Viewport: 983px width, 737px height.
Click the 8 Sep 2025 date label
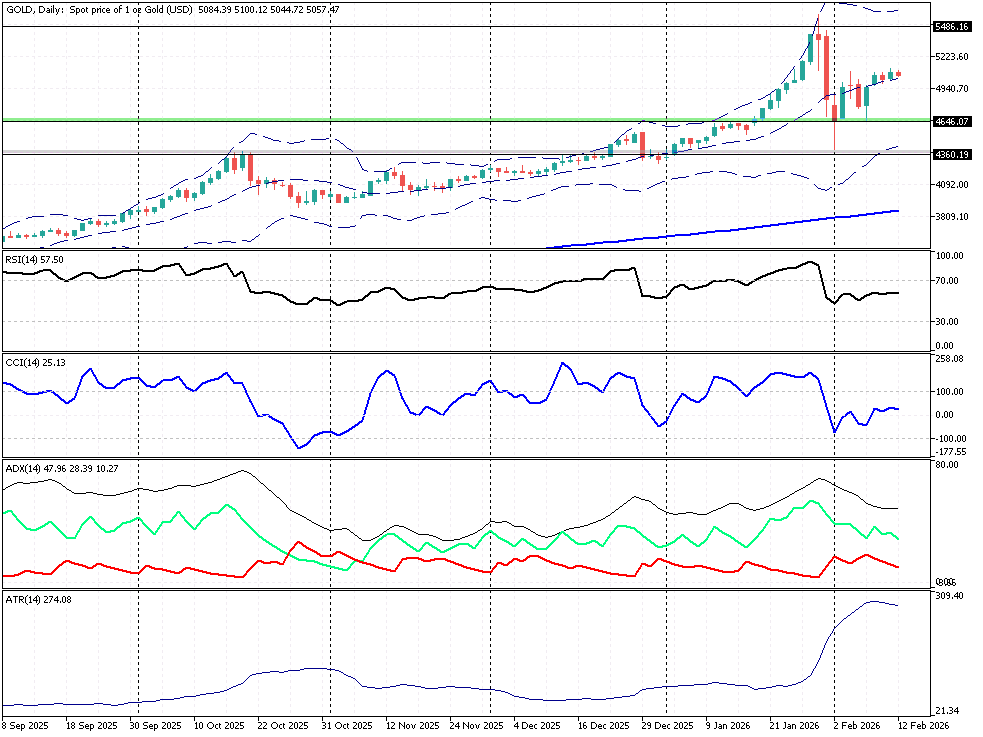(28, 726)
